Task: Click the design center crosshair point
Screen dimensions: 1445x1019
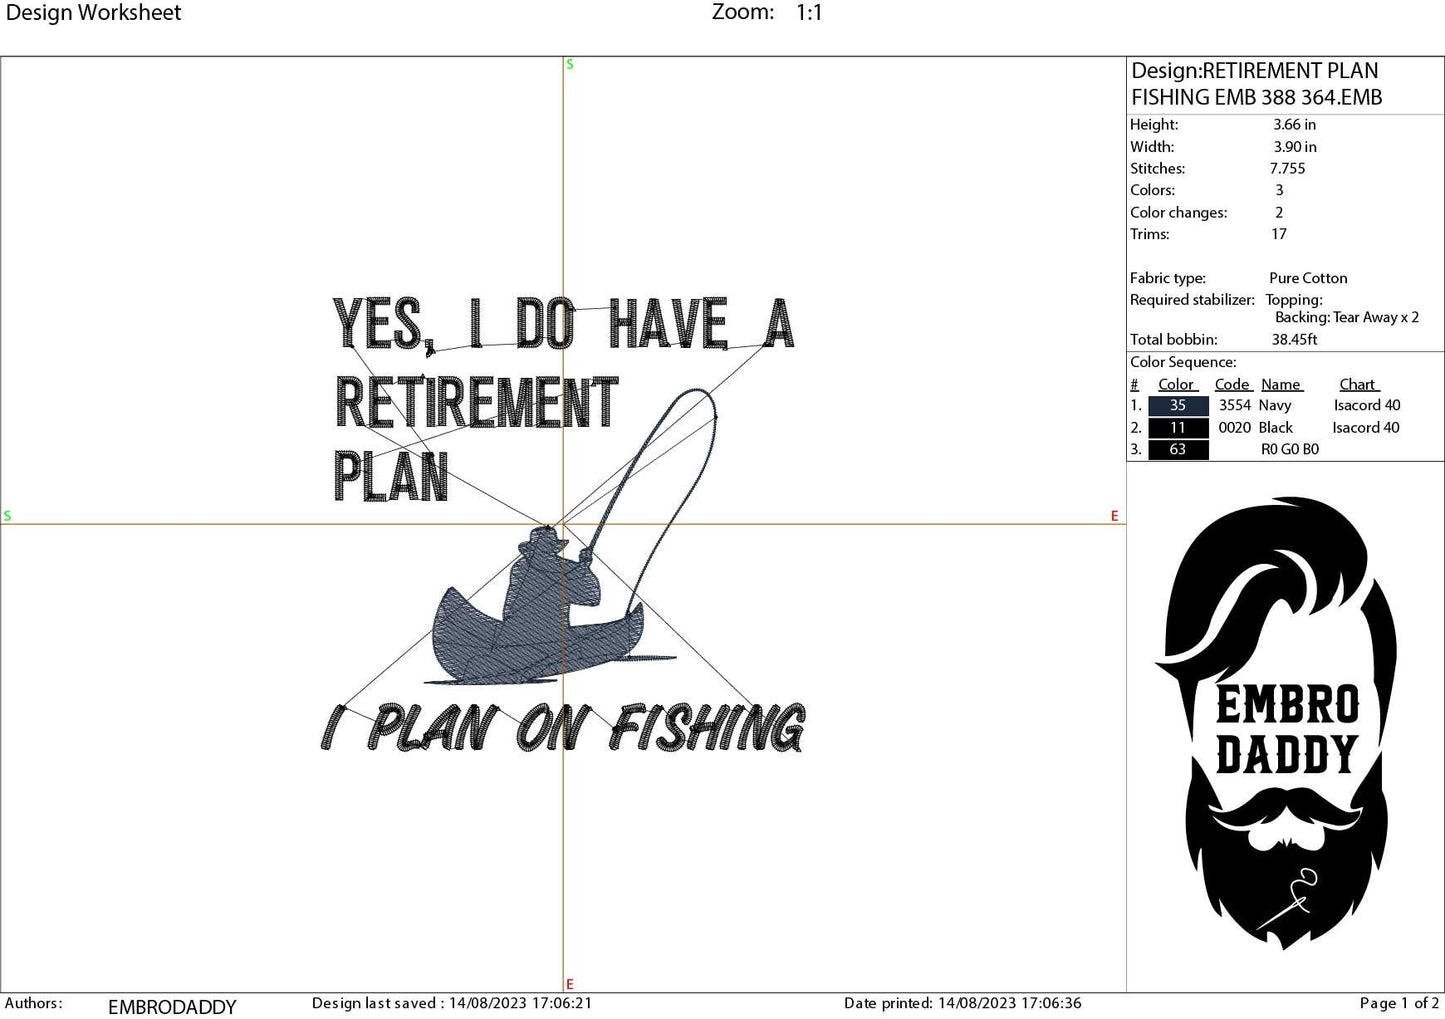Action: tap(565, 524)
